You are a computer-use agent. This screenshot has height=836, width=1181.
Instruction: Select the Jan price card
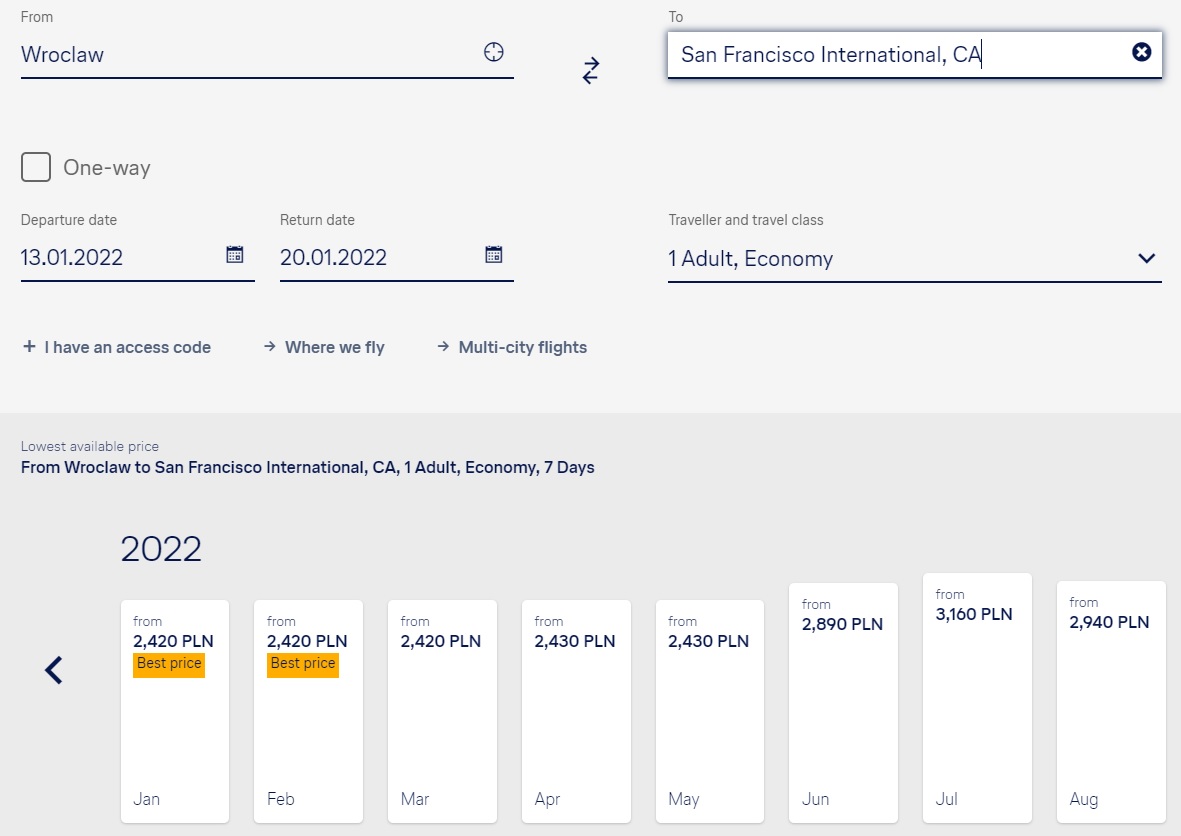click(175, 711)
